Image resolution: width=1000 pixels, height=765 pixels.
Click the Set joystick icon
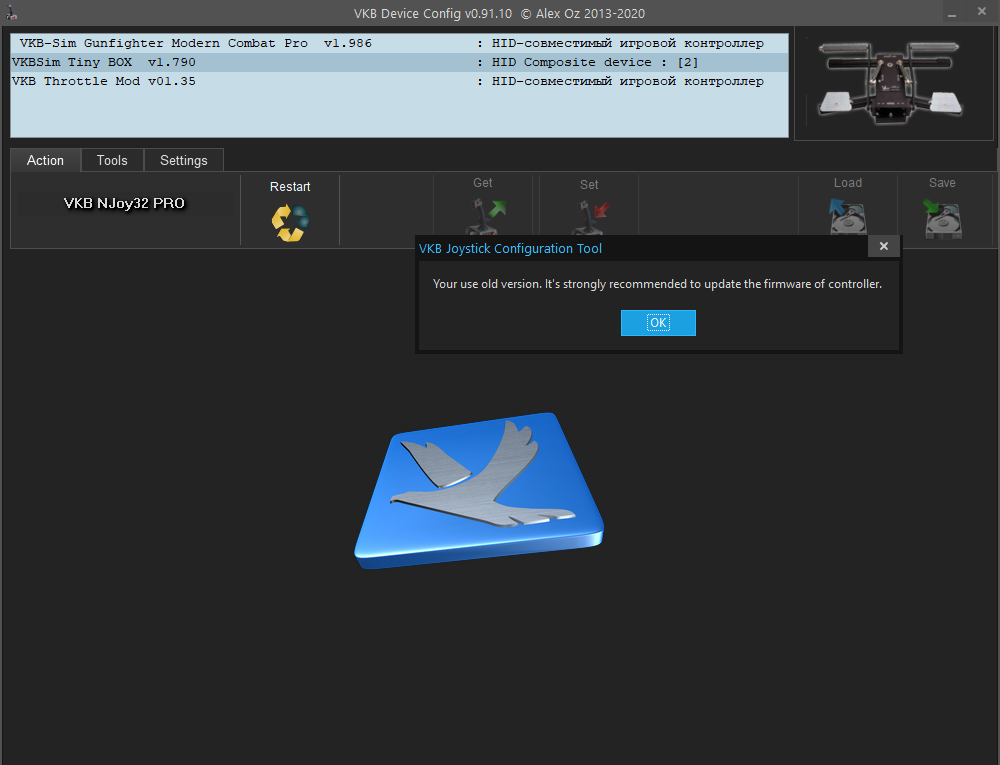point(591,217)
